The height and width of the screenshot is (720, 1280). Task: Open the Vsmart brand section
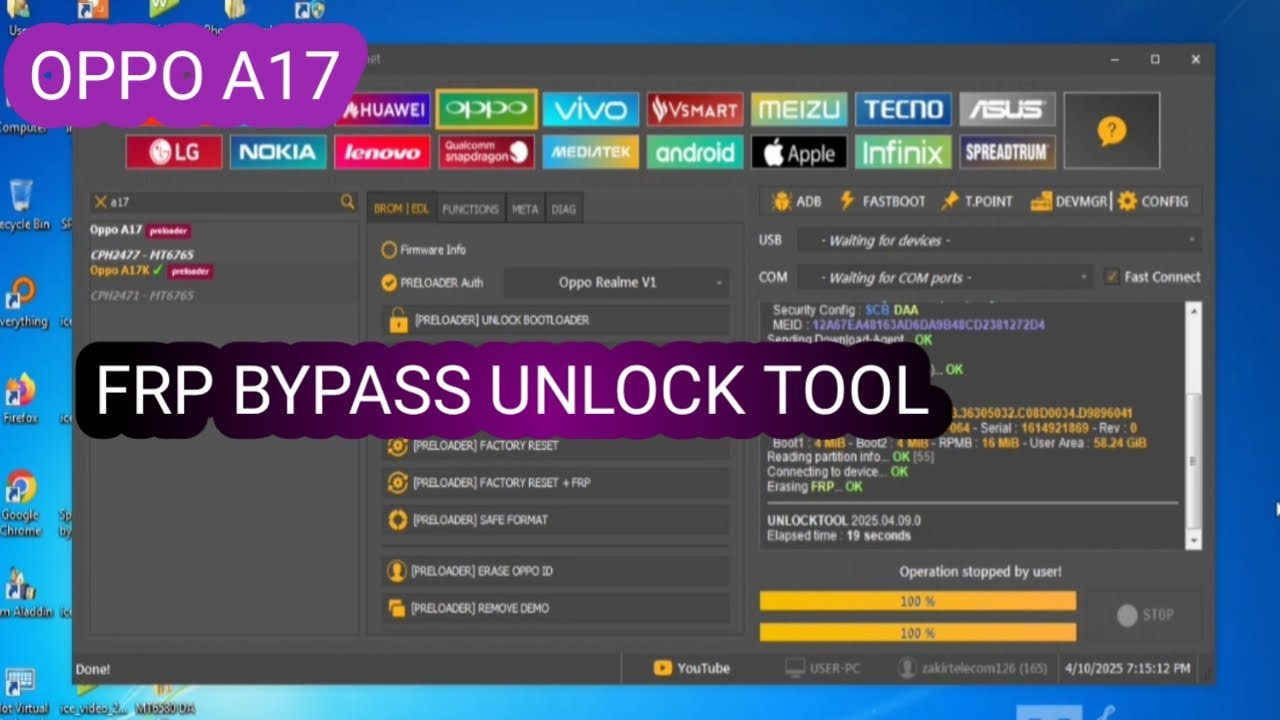pyautogui.click(x=695, y=109)
